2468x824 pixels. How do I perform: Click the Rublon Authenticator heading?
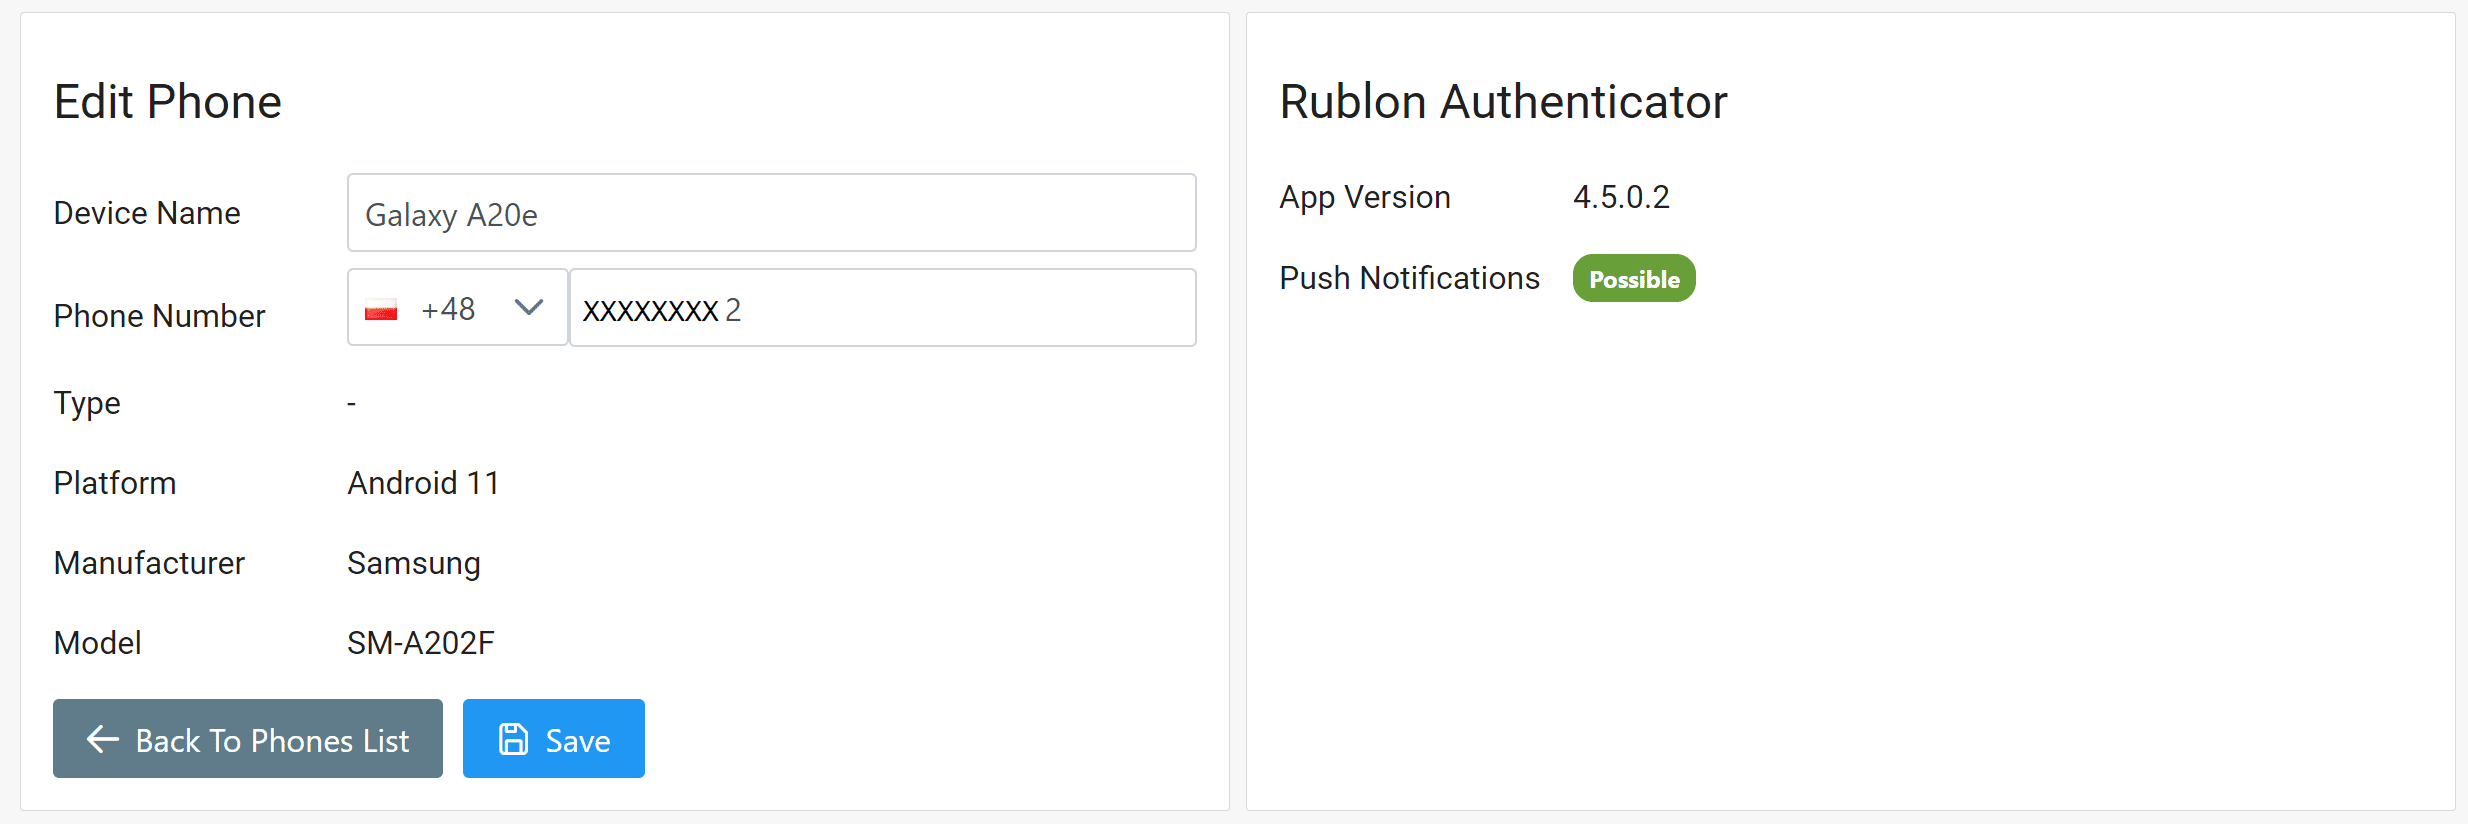[x=1503, y=102]
